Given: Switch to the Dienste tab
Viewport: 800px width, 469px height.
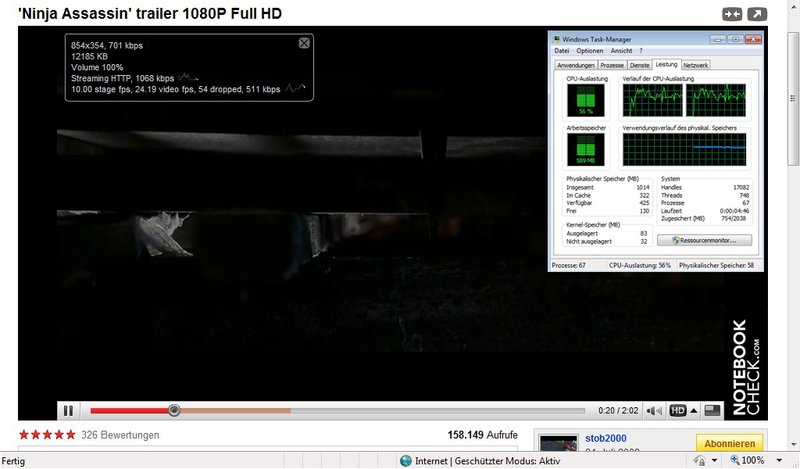Looking at the screenshot, I should pyautogui.click(x=639, y=65).
